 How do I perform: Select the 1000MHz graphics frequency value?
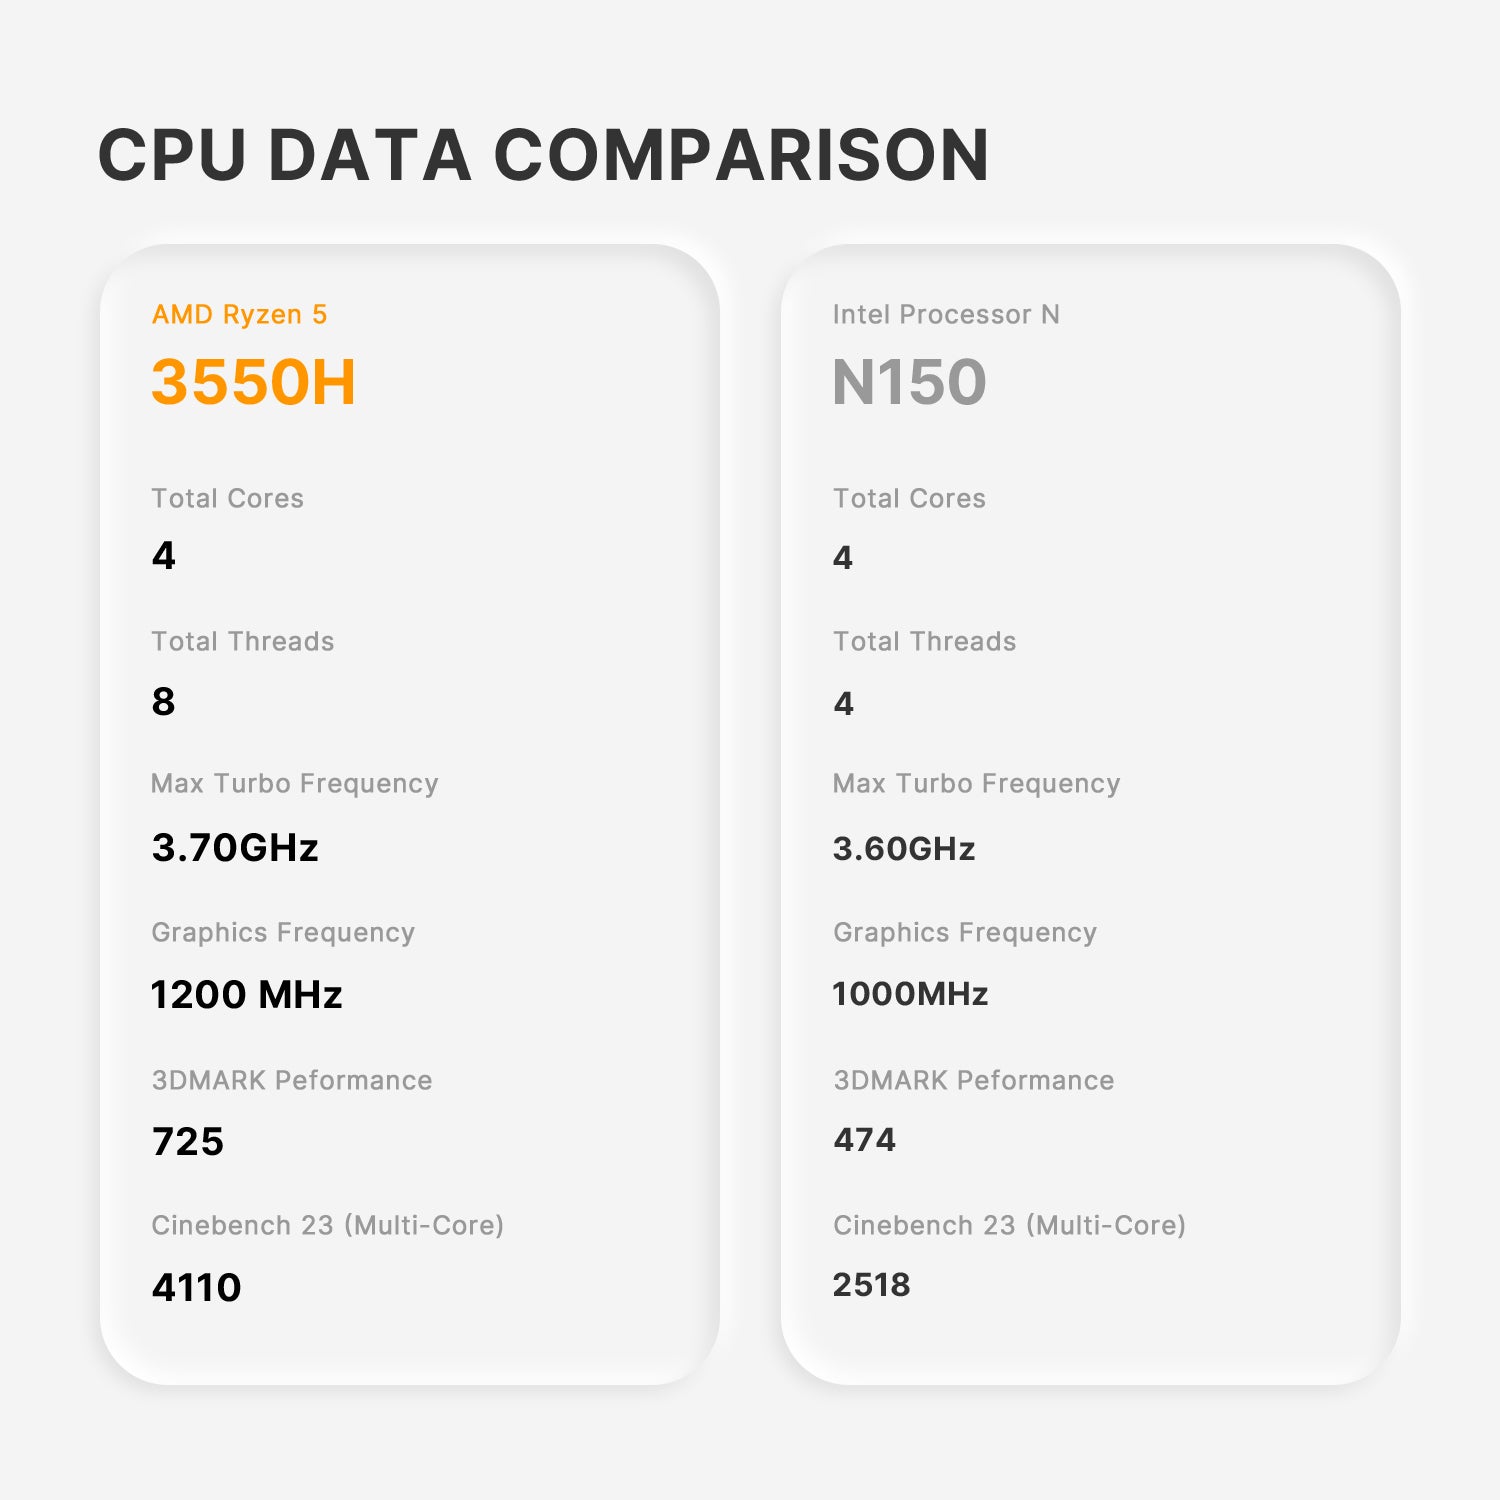point(910,993)
